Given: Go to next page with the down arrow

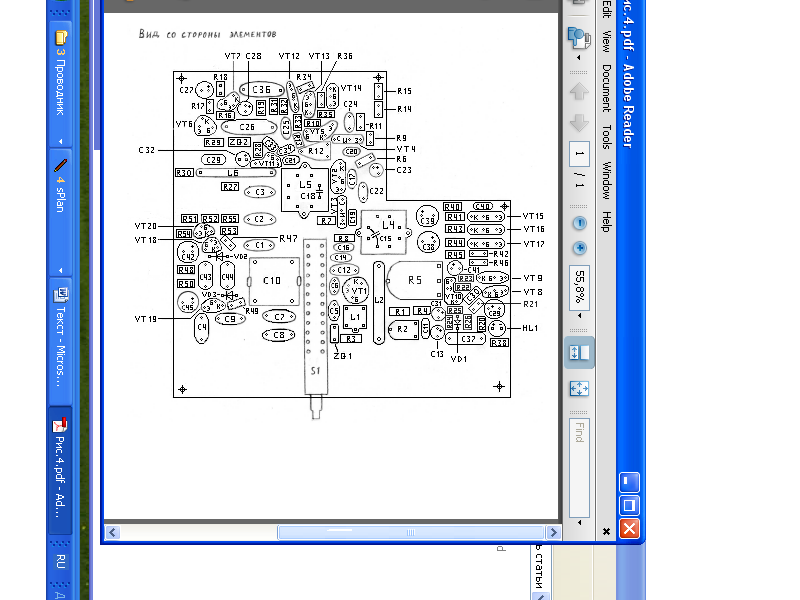Looking at the screenshot, I should tap(579, 122).
